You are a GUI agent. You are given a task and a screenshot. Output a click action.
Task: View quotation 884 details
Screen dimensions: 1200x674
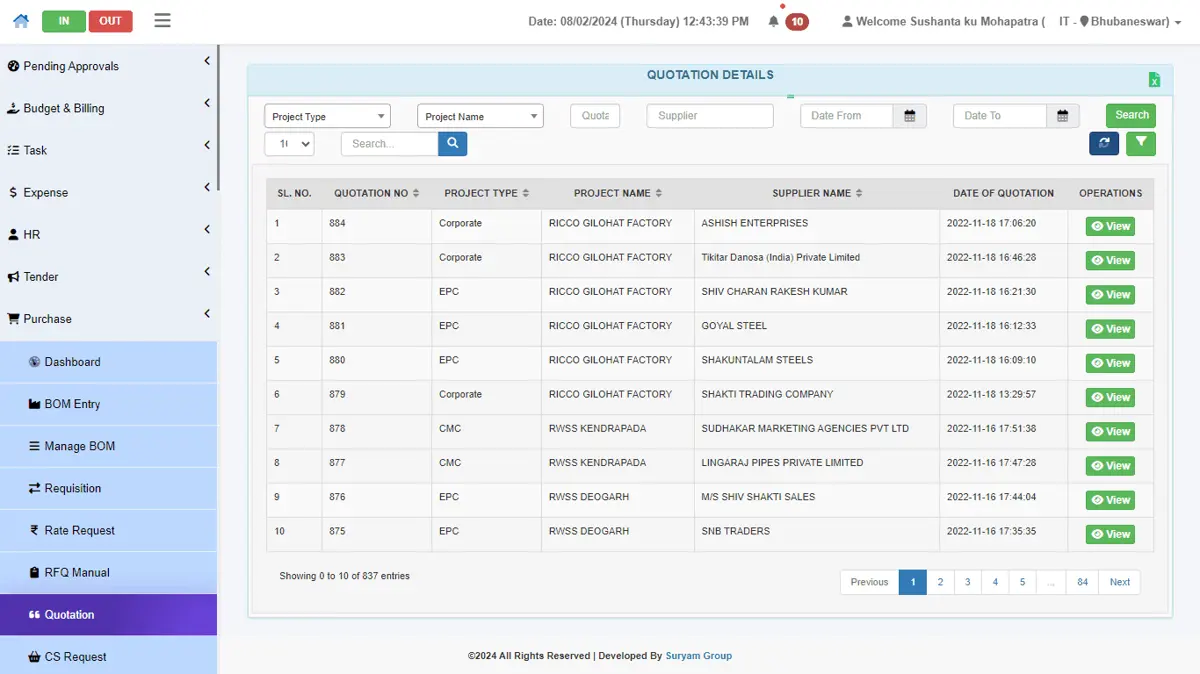1110,226
